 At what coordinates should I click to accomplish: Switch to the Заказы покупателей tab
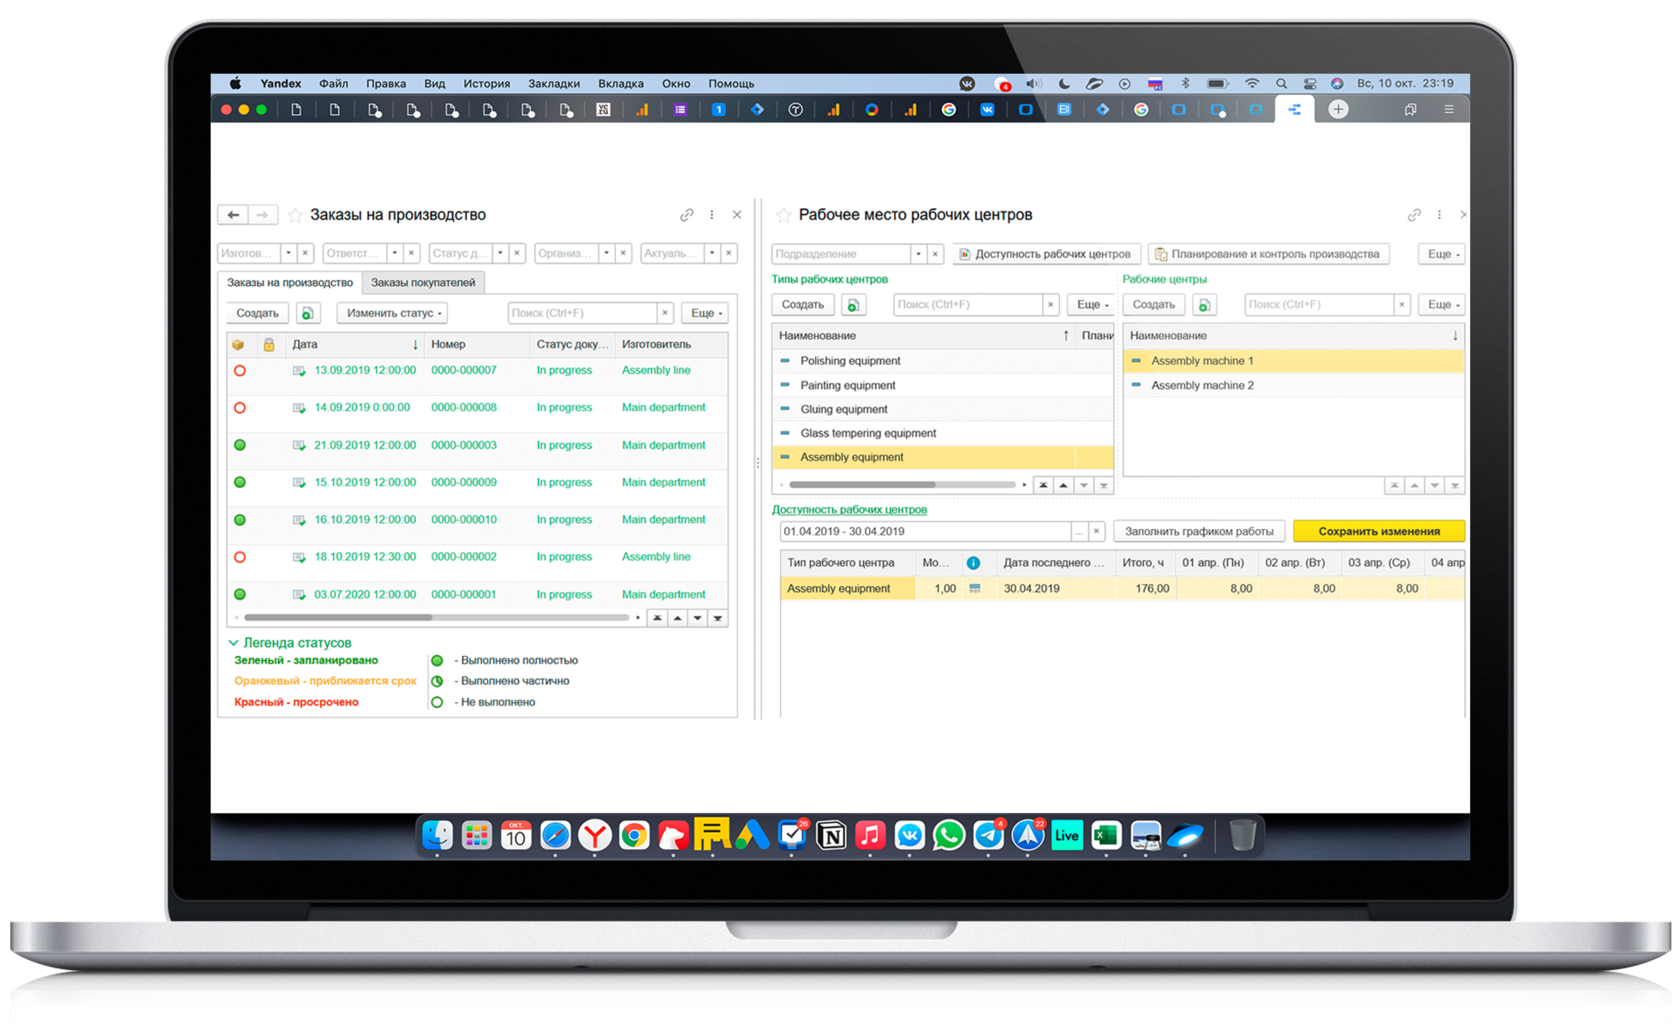(423, 283)
